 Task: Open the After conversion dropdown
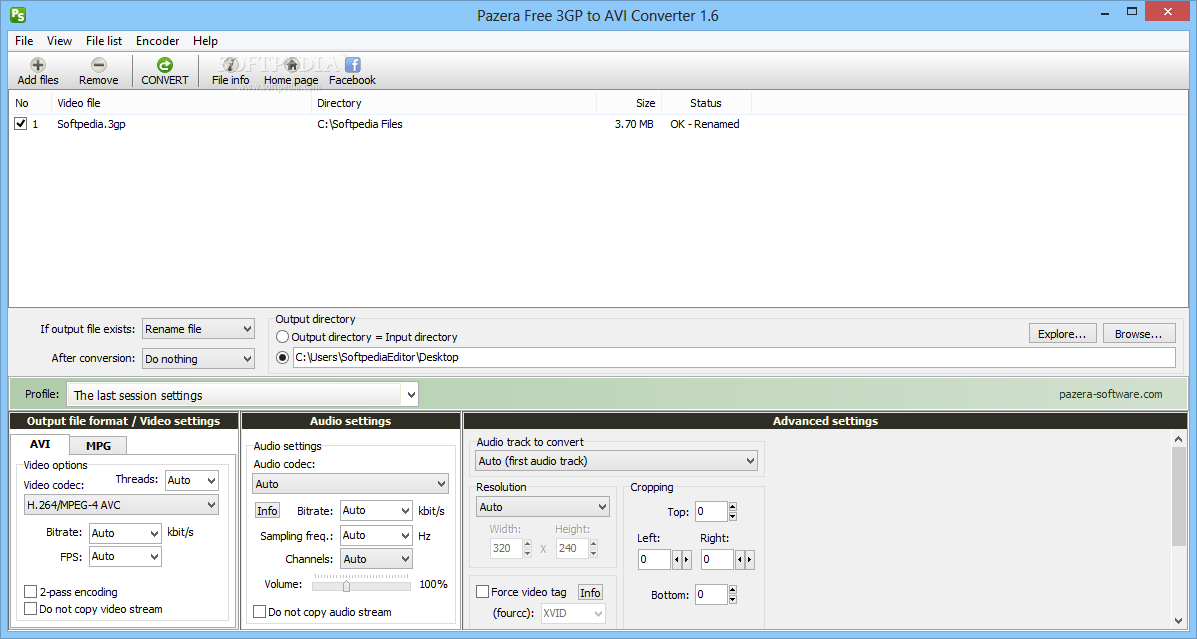198,359
